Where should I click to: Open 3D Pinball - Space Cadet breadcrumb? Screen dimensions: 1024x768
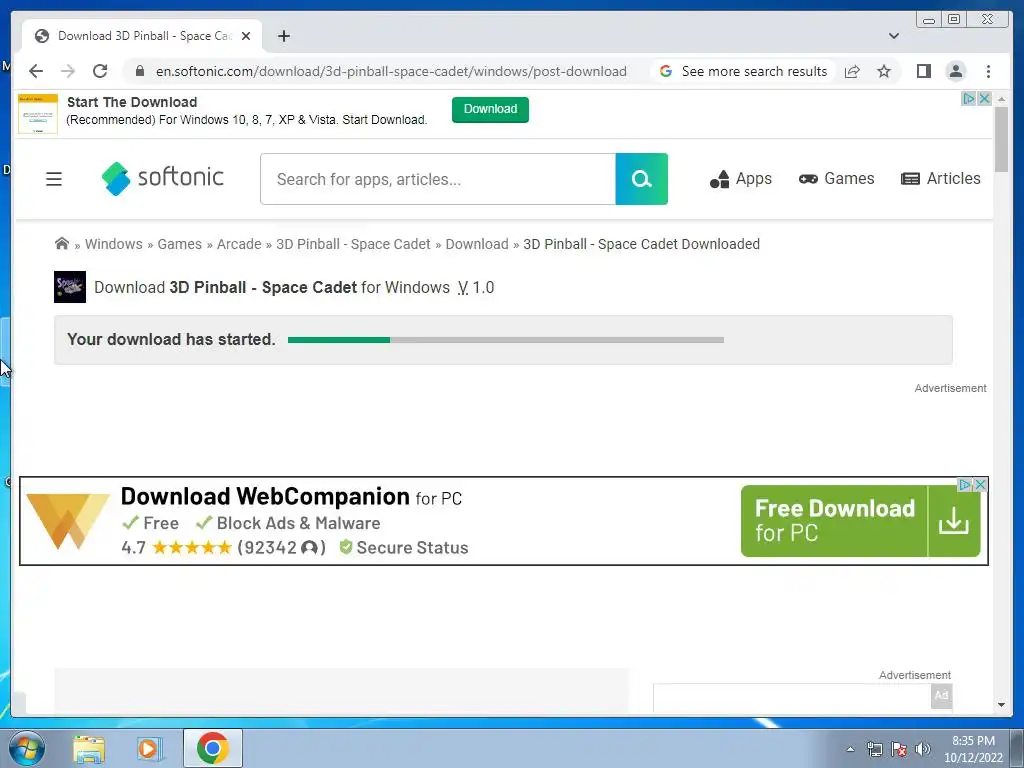coord(353,244)
